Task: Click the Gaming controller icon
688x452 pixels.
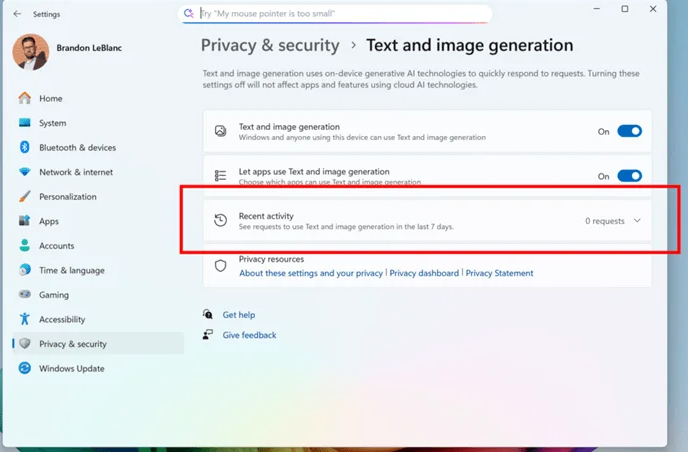Action: click(x=25, y=294)
